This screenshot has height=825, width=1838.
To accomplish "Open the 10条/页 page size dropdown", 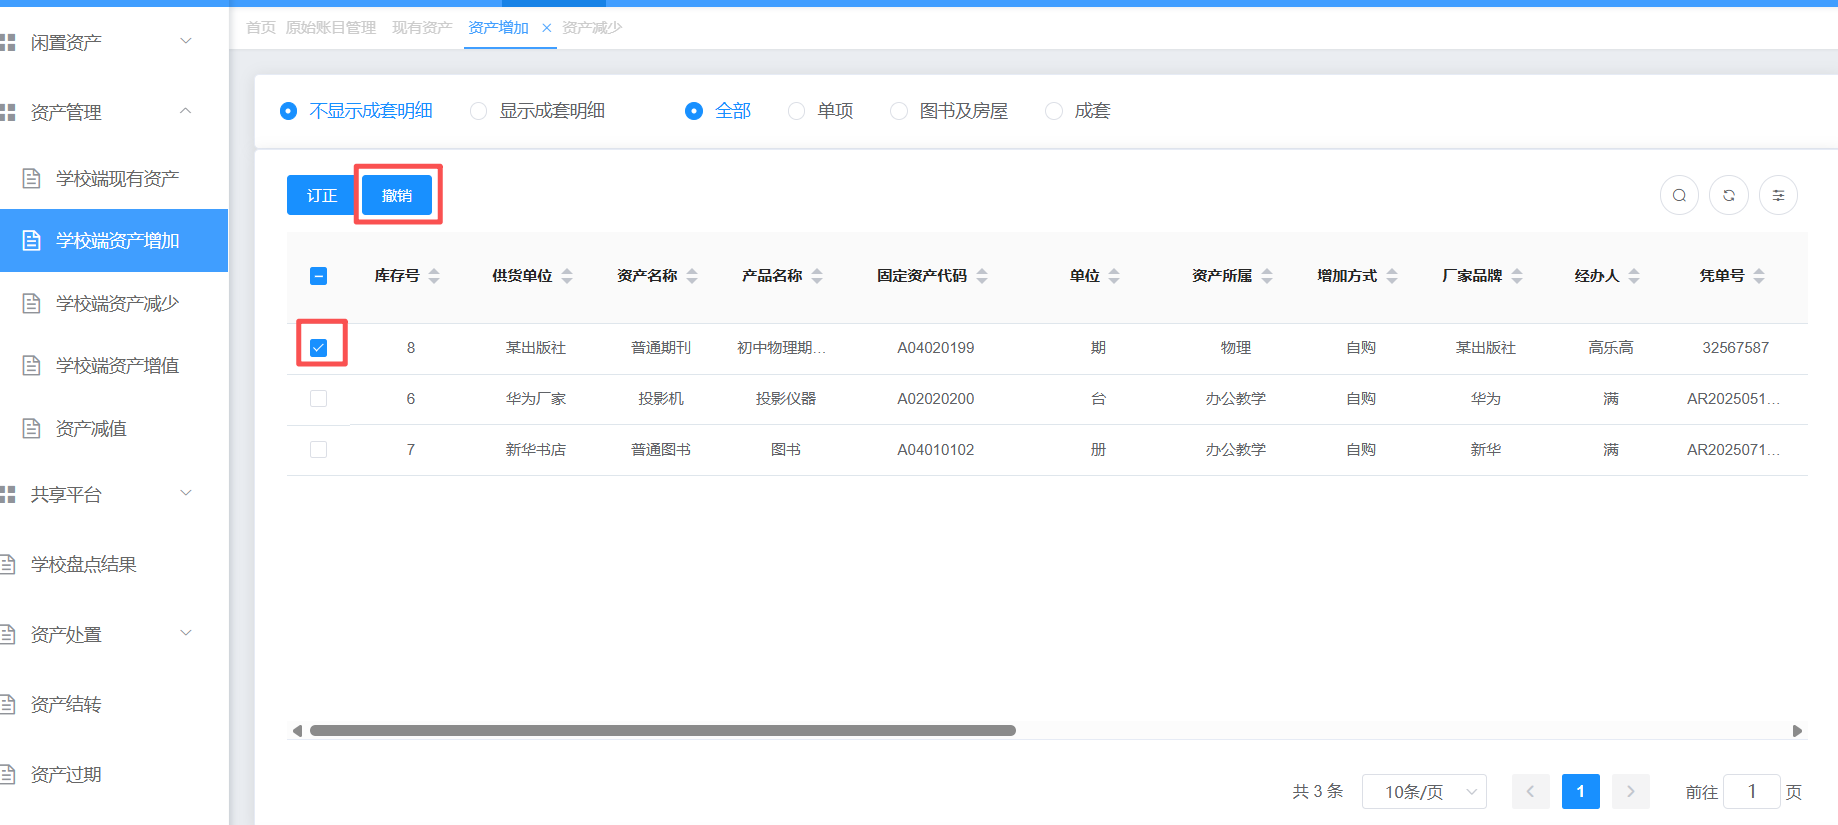I will [x=1424, y=791].
